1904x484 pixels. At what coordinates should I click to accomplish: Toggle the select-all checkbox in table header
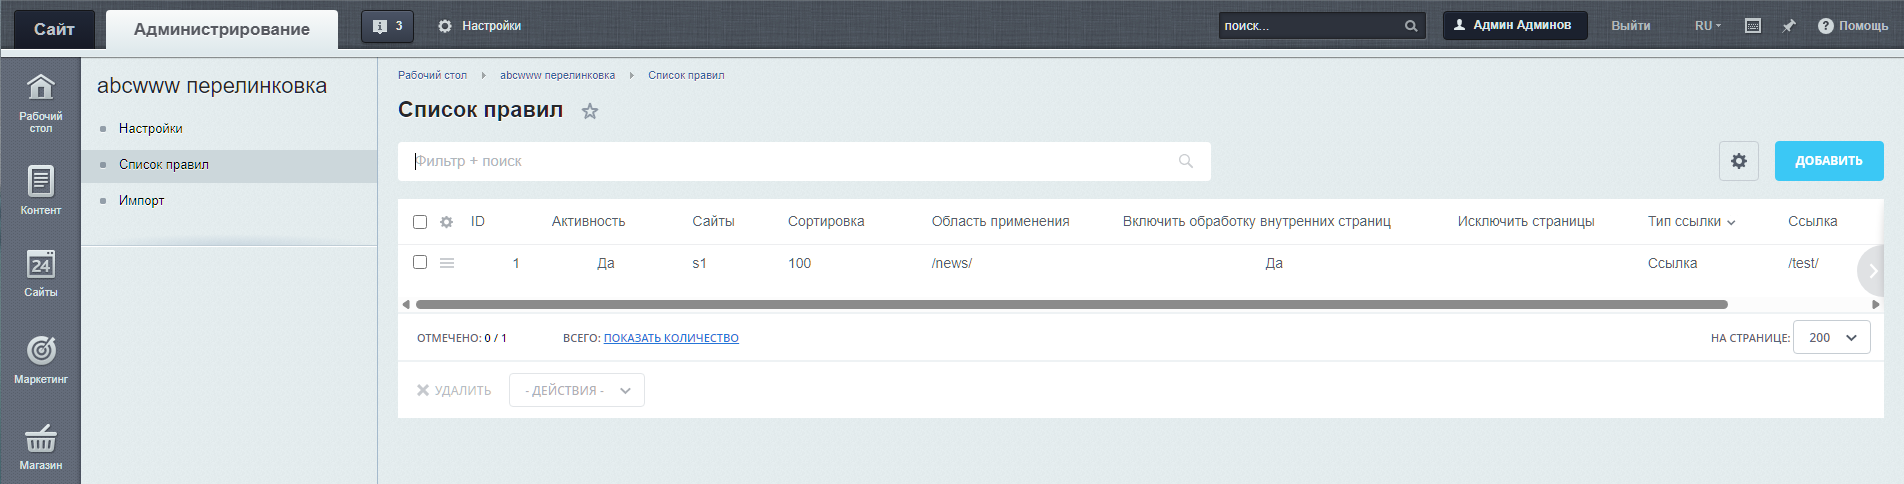click(420, 222)
